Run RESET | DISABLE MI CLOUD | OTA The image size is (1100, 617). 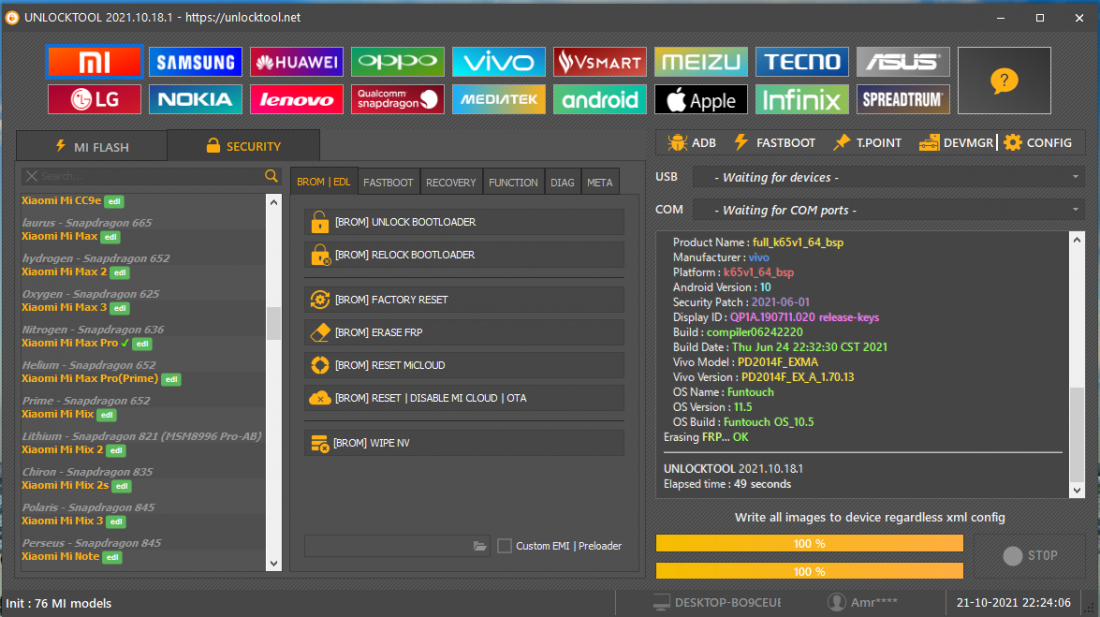464,398
